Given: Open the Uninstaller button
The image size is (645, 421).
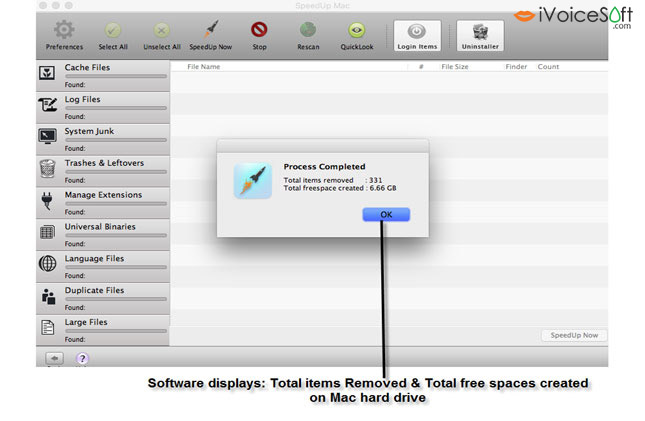Looking at the screenshot, I should click(480, 36).
